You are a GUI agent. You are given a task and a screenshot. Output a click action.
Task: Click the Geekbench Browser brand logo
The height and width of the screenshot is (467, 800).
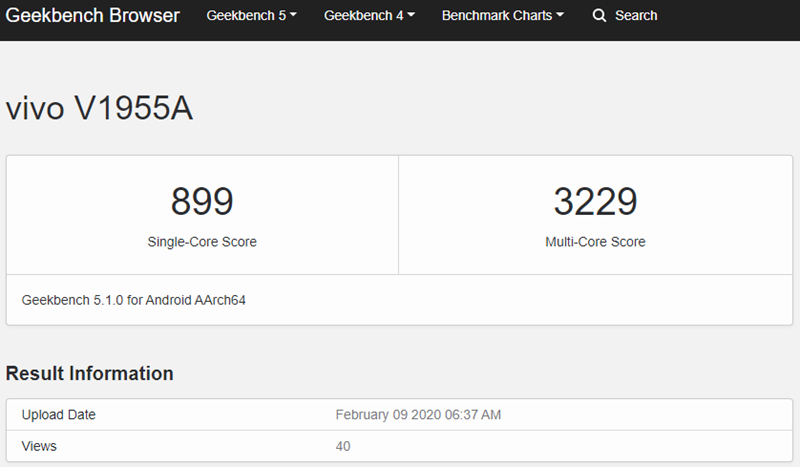93,16
